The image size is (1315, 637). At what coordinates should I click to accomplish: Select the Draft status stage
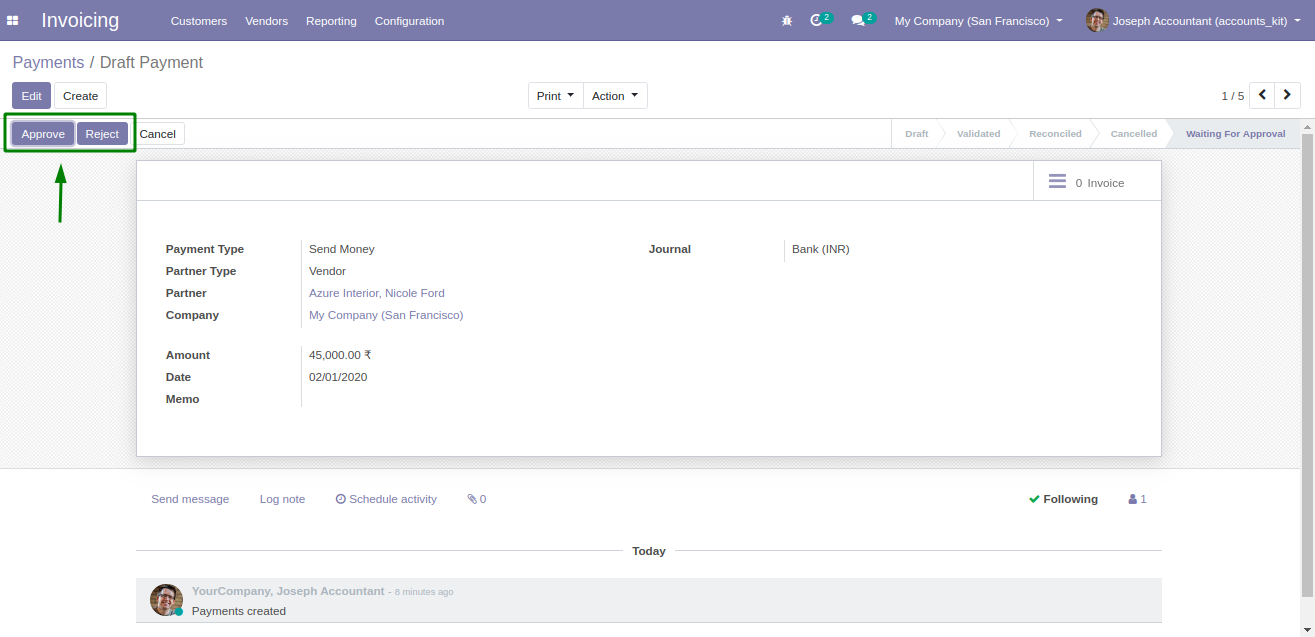(x=917, y=133)
